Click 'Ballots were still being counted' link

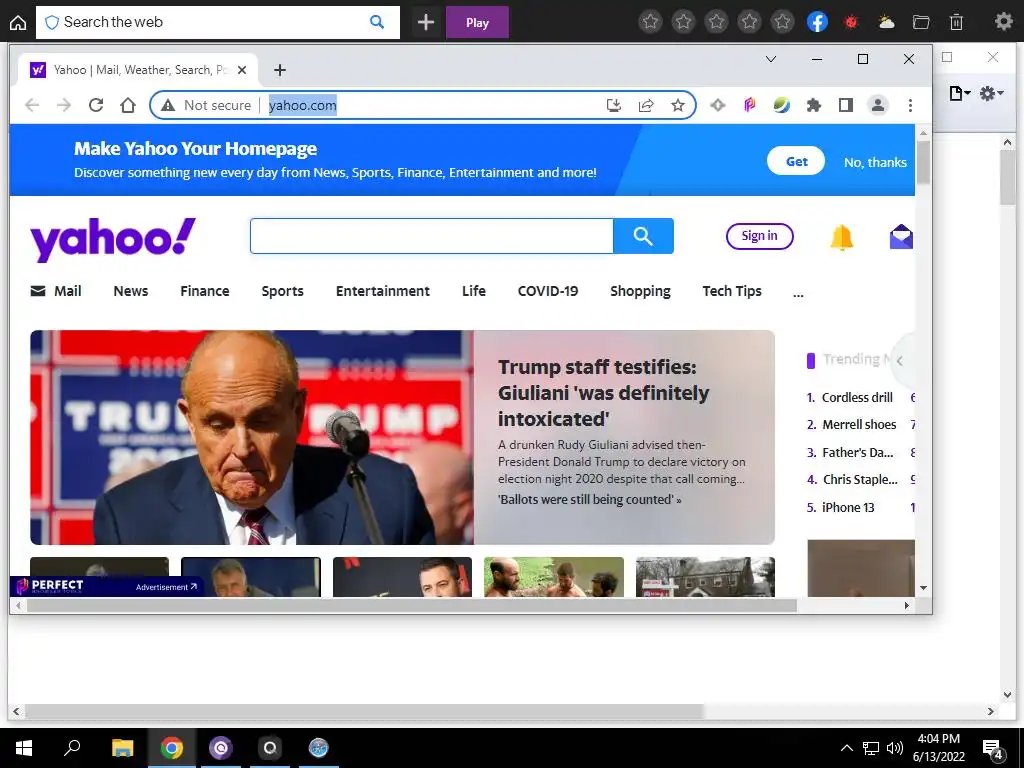click(590, 500)
